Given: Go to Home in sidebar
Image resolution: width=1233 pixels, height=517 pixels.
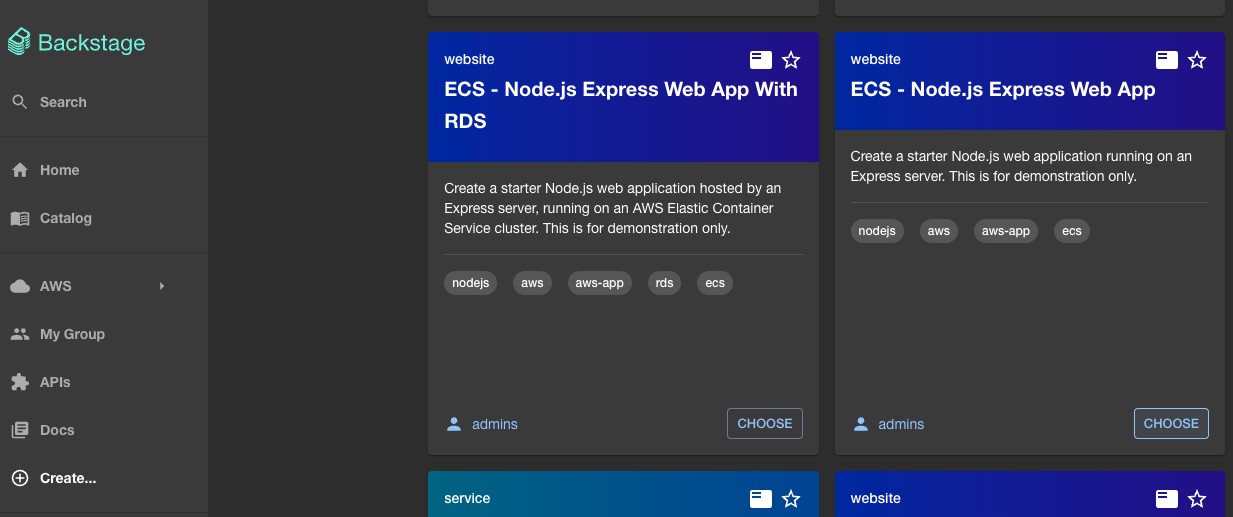Looking at the screenshot, I should (104, 170).
